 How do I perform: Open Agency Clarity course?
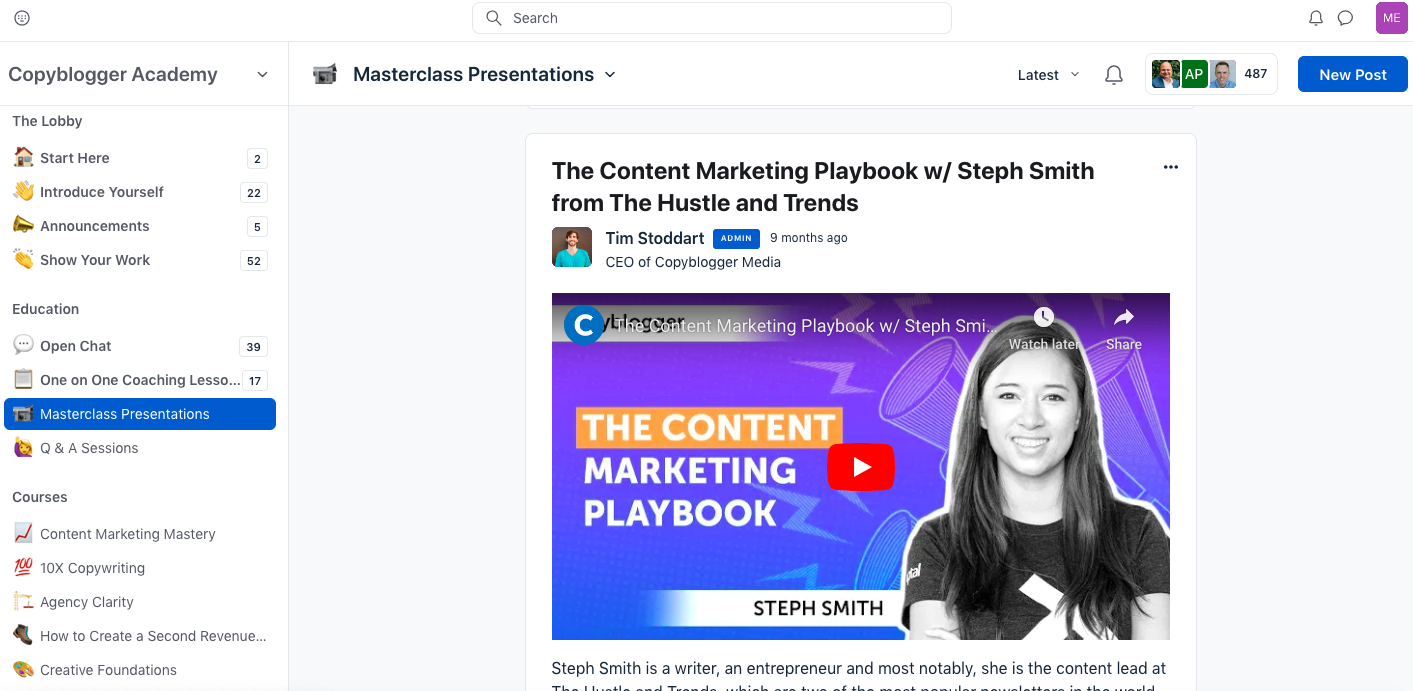tap(140, 602)
